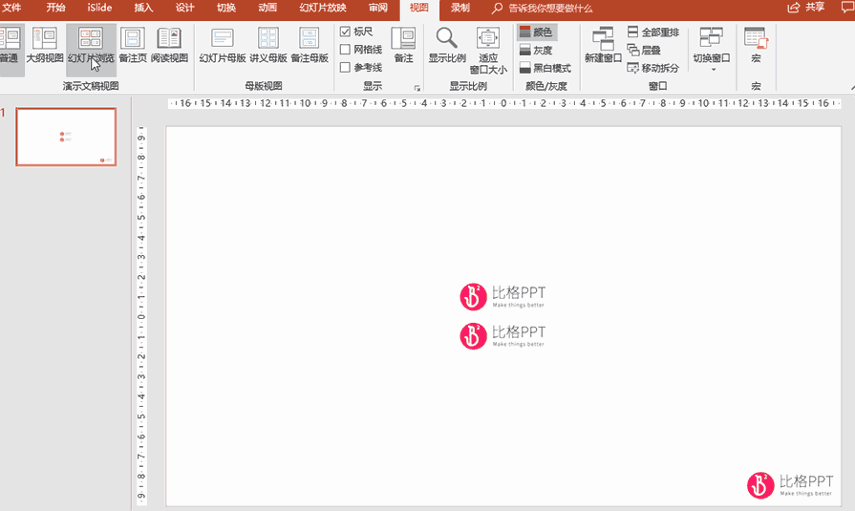Enable the Guides (参考线) checkbox

pos(345,68)
